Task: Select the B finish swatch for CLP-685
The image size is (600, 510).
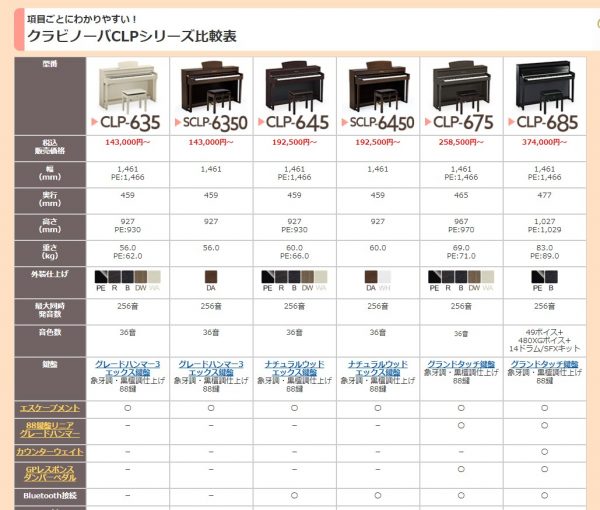Action: click(551, 277)
